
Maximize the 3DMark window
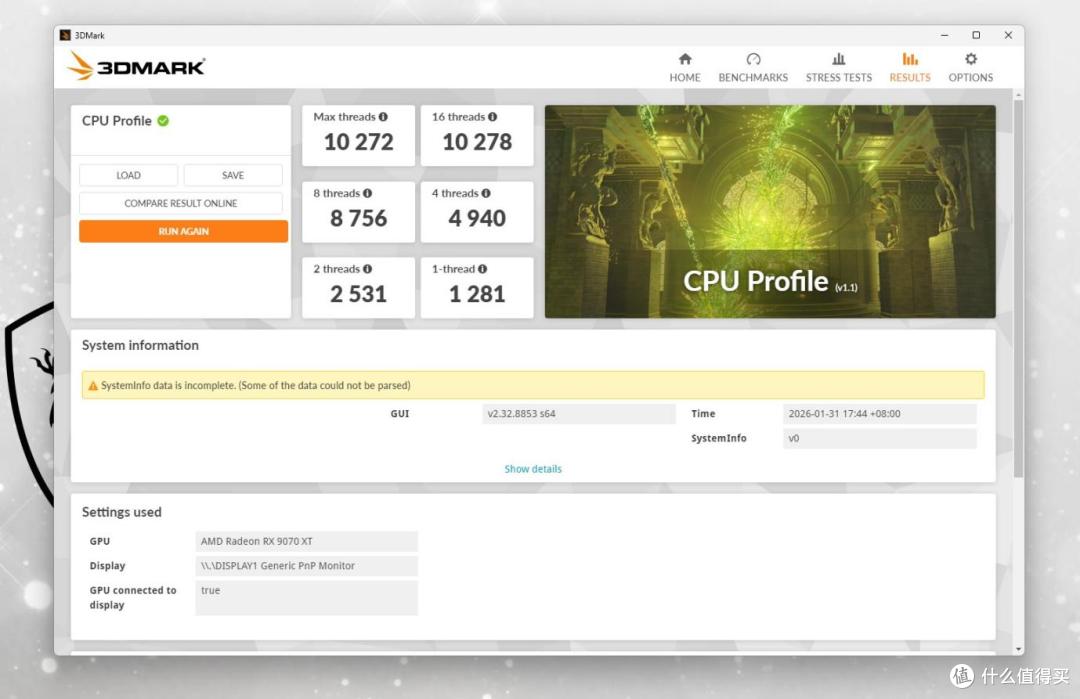976,35
